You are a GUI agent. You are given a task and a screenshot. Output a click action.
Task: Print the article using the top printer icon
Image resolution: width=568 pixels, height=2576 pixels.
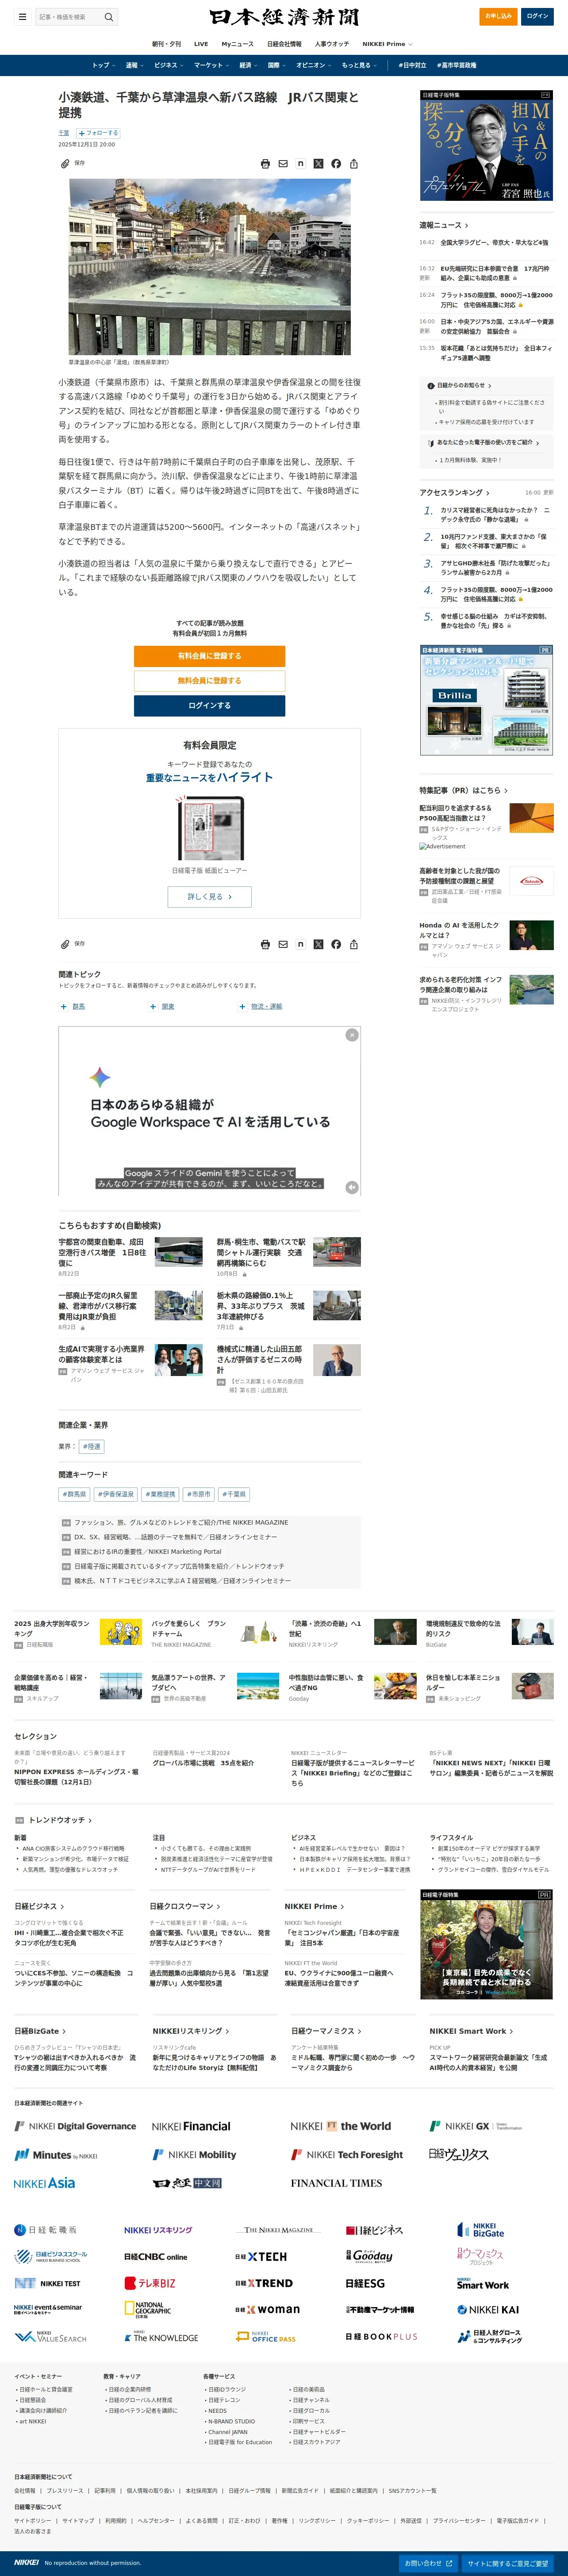(x=265, y=163)
